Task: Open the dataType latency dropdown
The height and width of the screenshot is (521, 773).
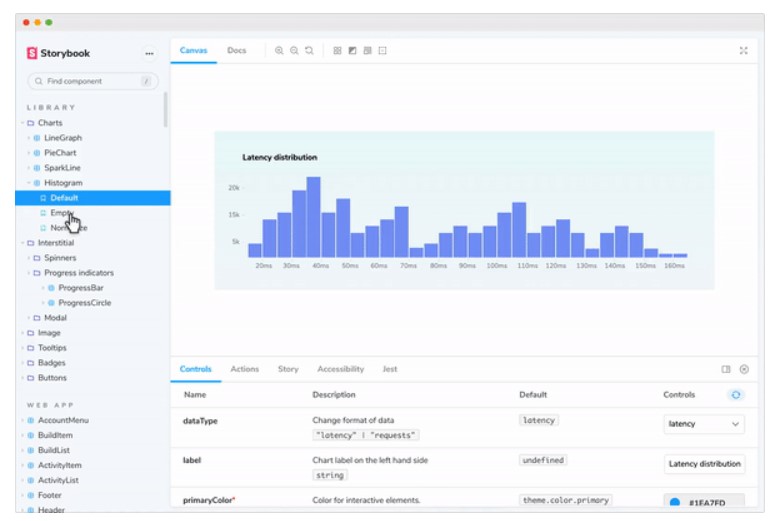Action: click(x=704, y=424)
